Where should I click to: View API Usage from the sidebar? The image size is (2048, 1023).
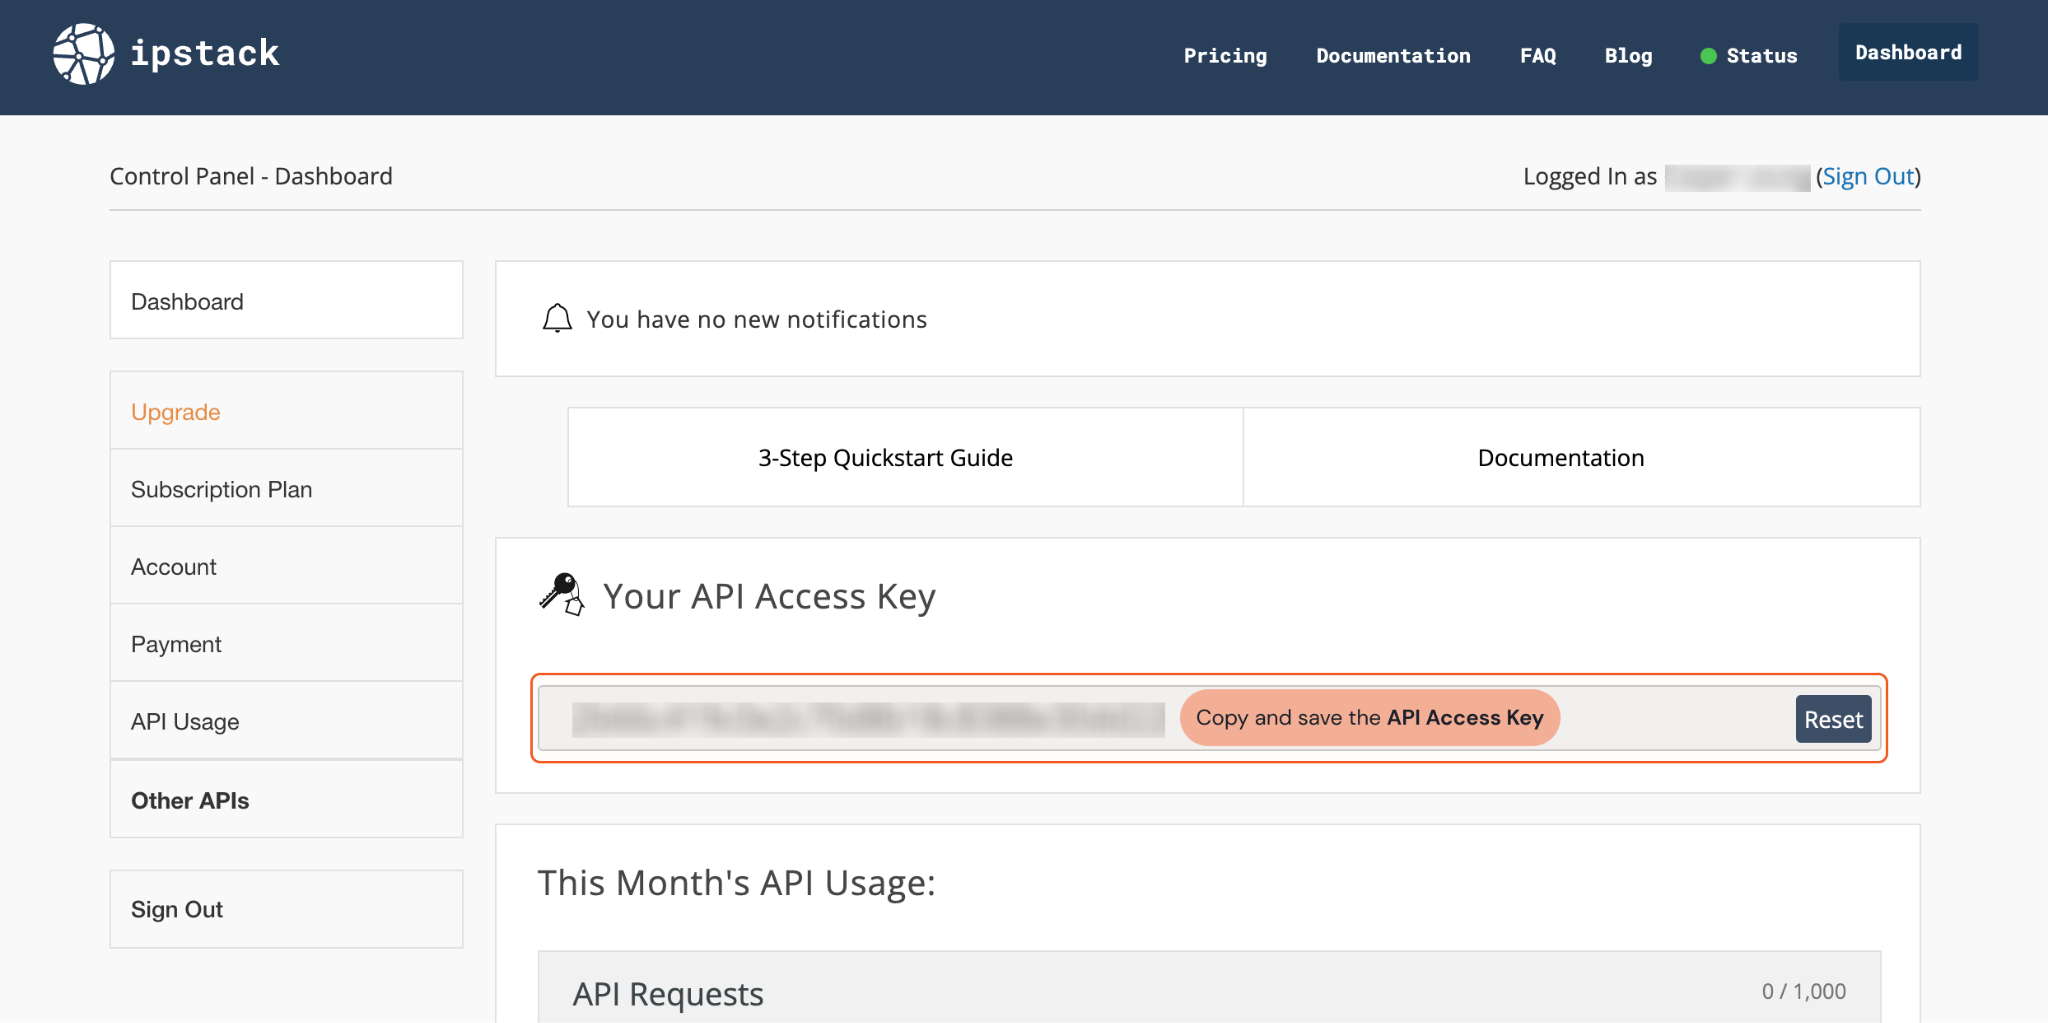click(185, 721)
